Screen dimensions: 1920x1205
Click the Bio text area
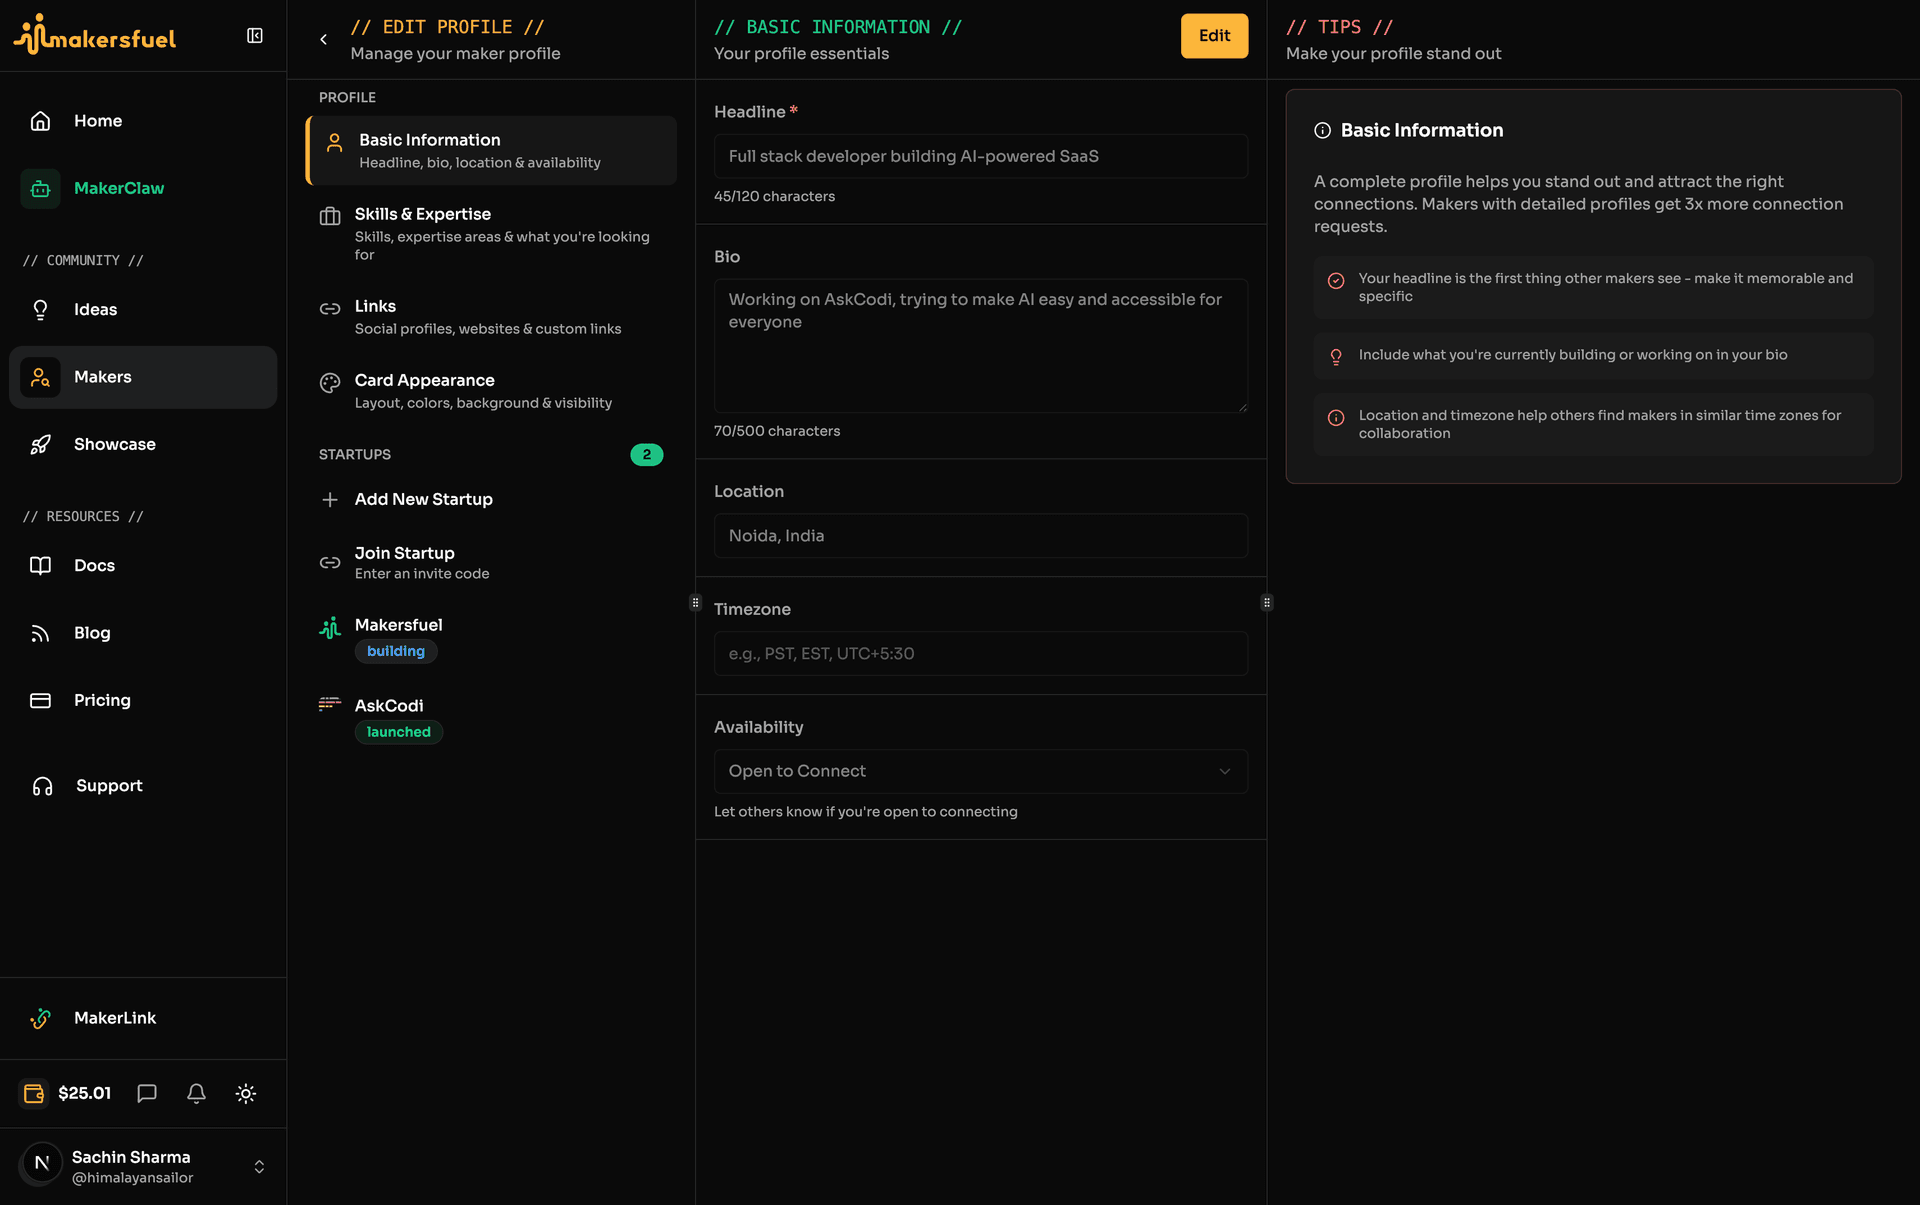[980, 345]
